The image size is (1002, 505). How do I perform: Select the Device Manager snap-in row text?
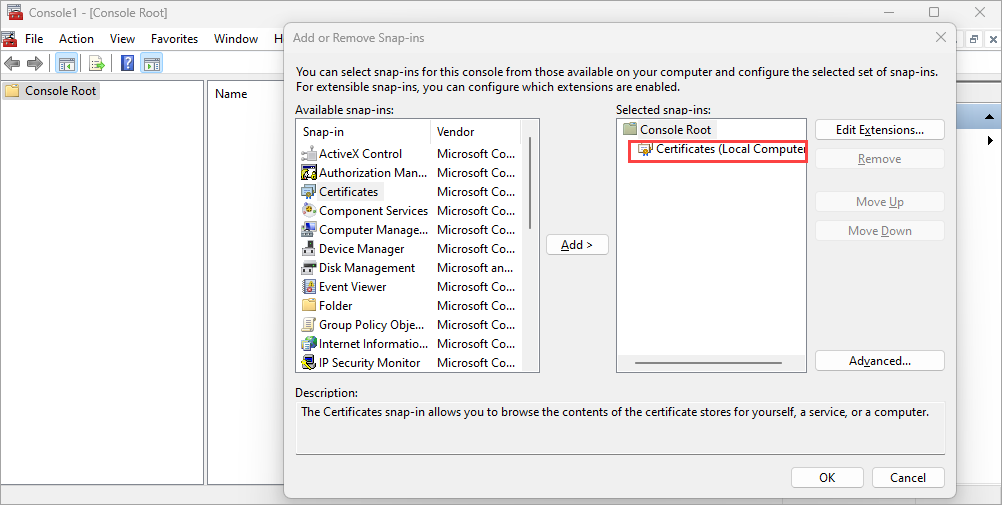[x=362, y=249]
